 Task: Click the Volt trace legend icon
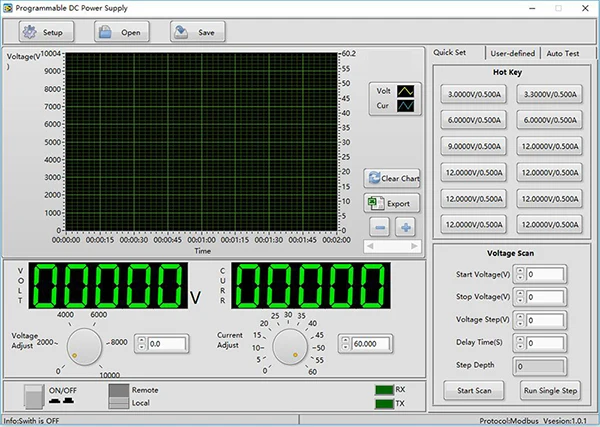coord(406,90)
